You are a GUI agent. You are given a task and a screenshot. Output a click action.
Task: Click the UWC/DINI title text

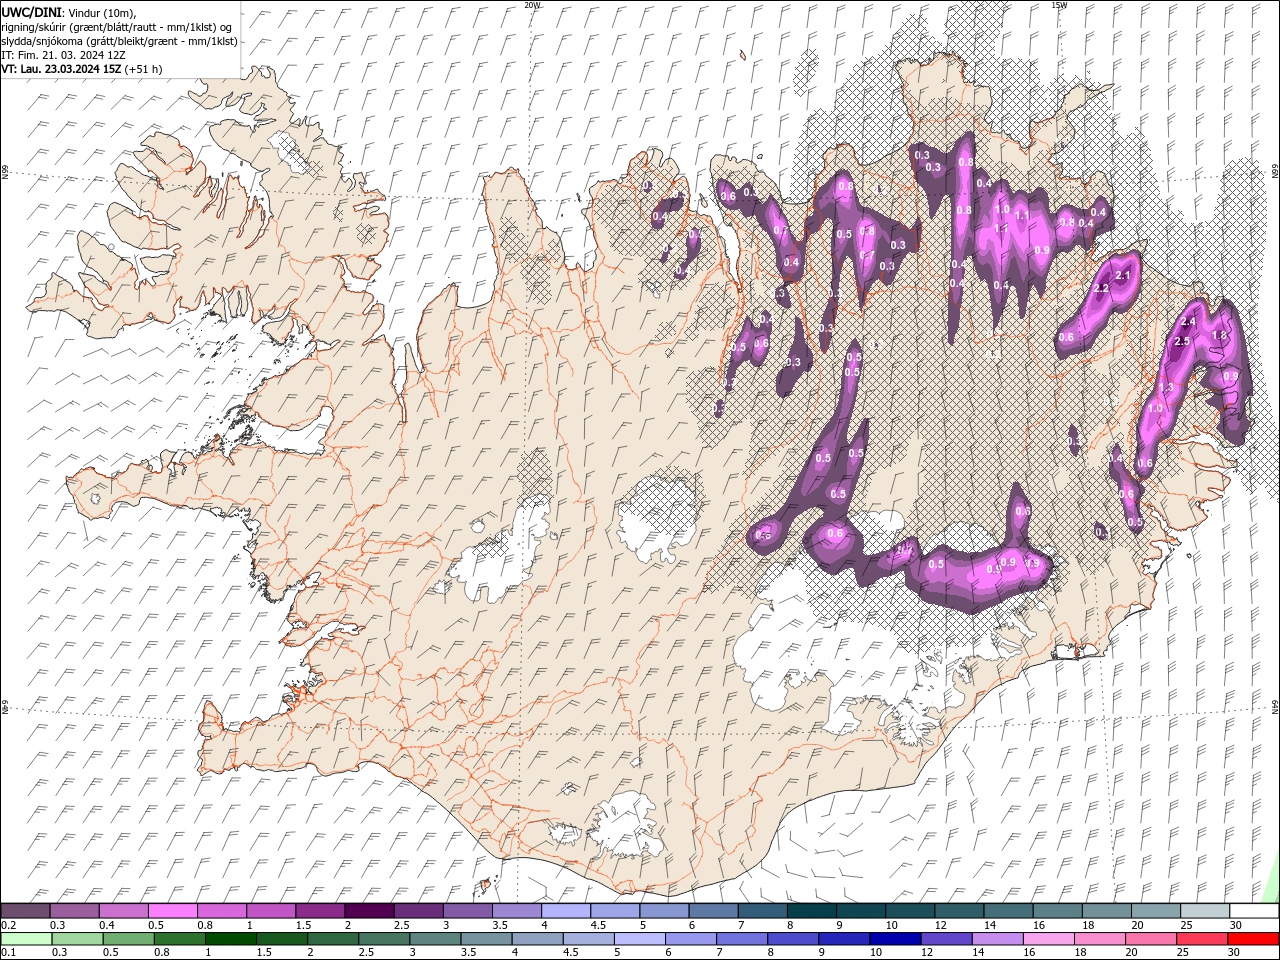[x=32, y=11]
